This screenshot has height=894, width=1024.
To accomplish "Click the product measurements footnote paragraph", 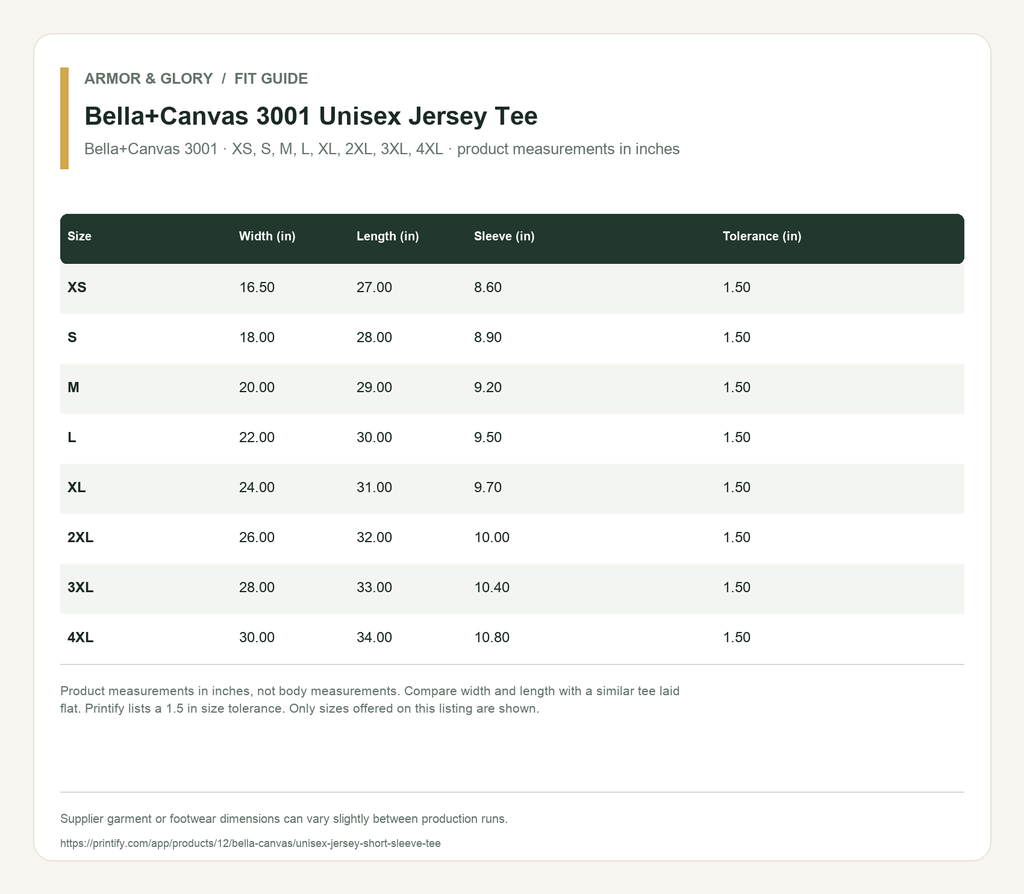I will coord(370,699).
